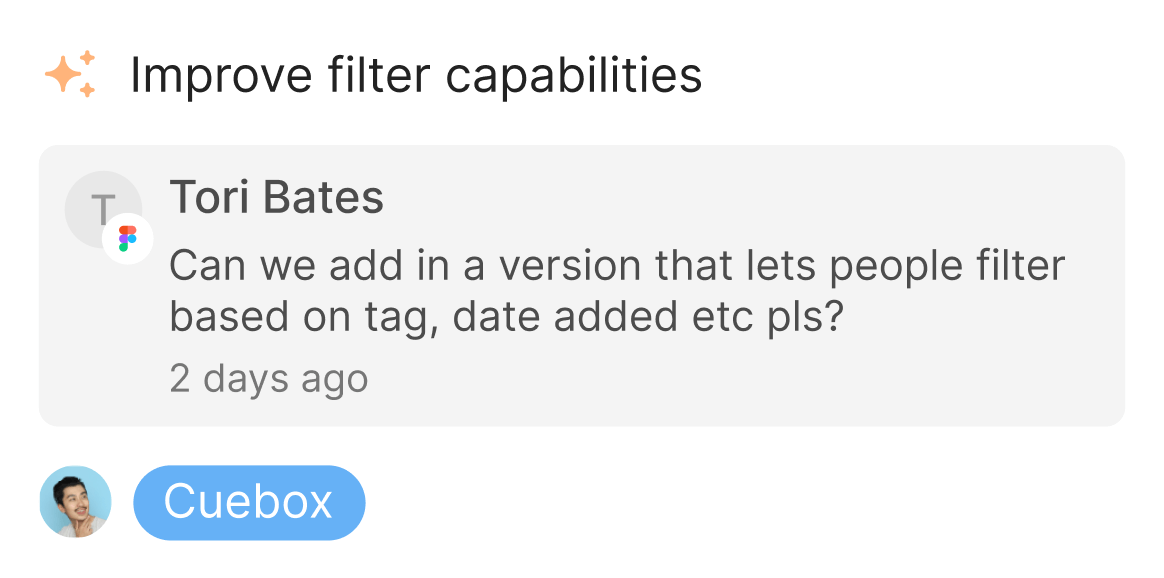Open the assignee profile photo avatar
This screenshot has height=578, width=1164.
pyautogui.click(x=75, y=502)
